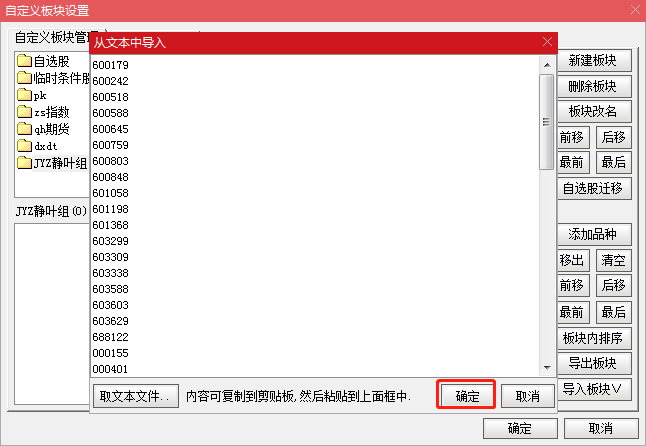
Task: Select the pk folder icon
Action: (24, 95)
